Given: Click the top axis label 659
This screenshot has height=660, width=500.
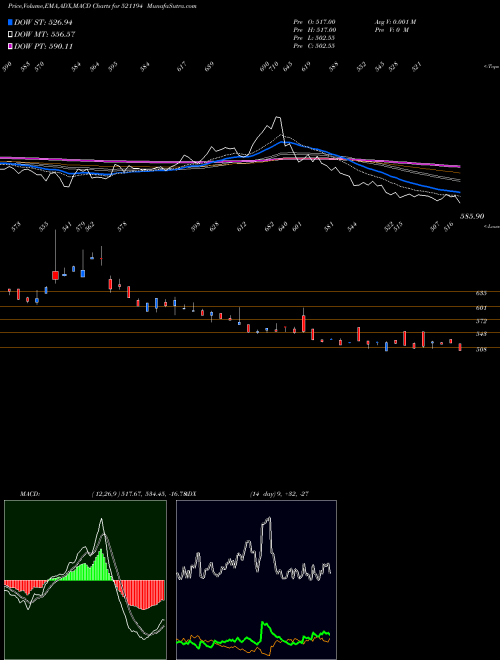Looking at the screenshot, I should tap(209, 67).
